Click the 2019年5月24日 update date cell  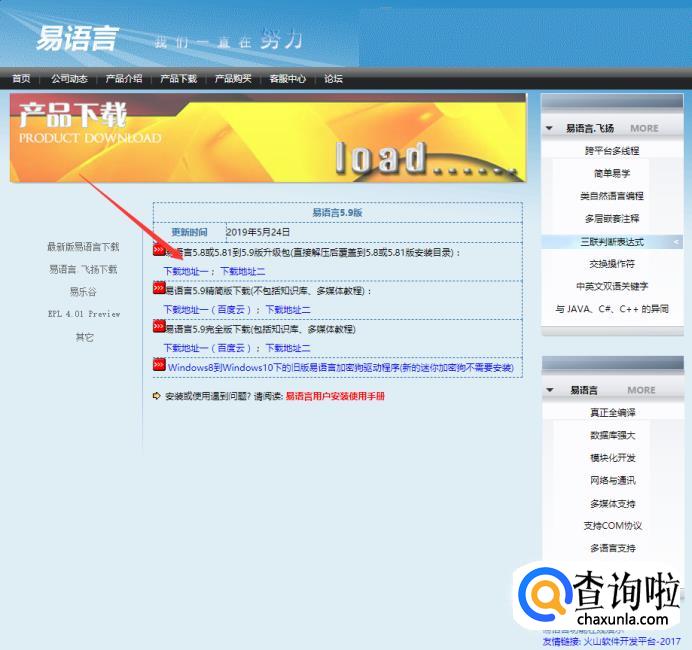tap(258, 232)
